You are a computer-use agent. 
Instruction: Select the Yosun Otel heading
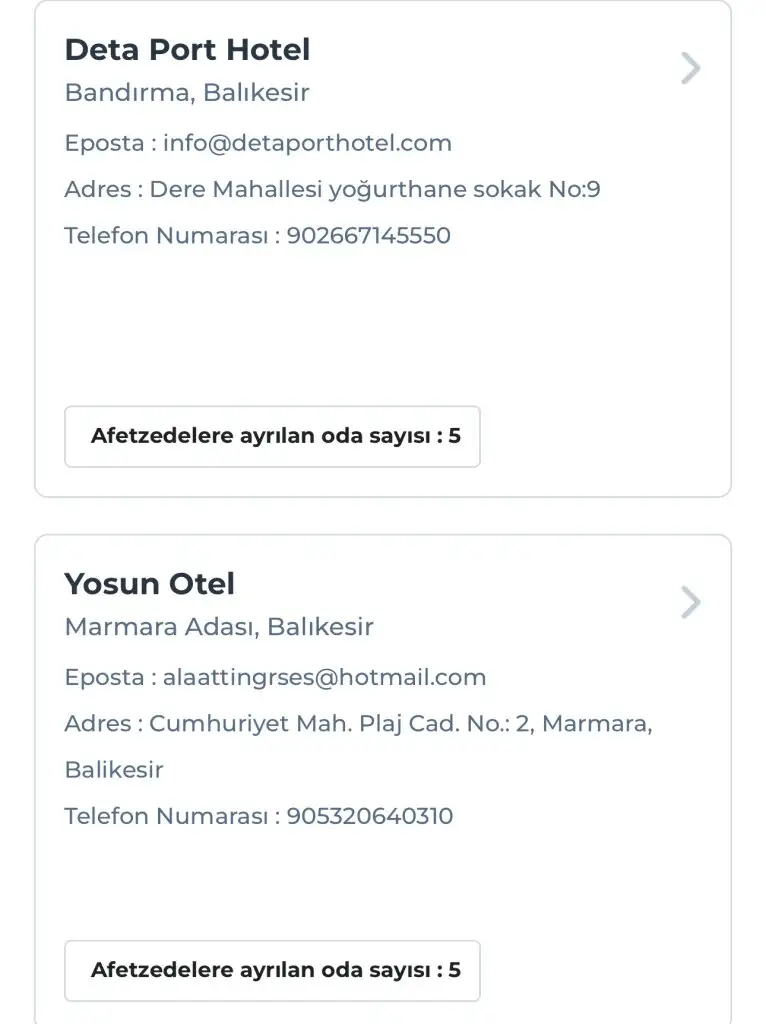(x=150, y=583)
